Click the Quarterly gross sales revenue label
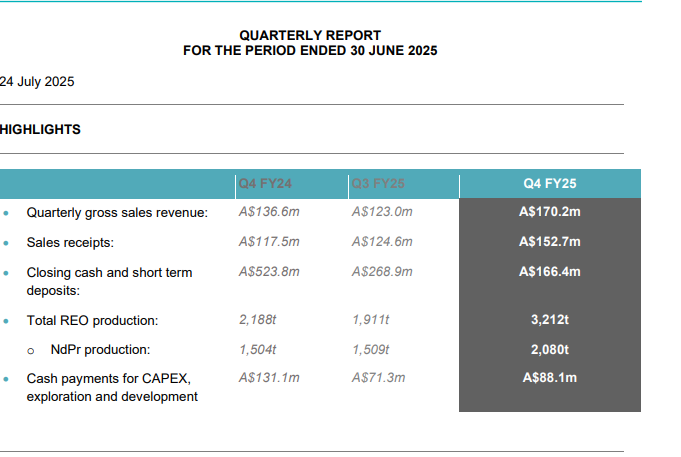 pos(117,212)
